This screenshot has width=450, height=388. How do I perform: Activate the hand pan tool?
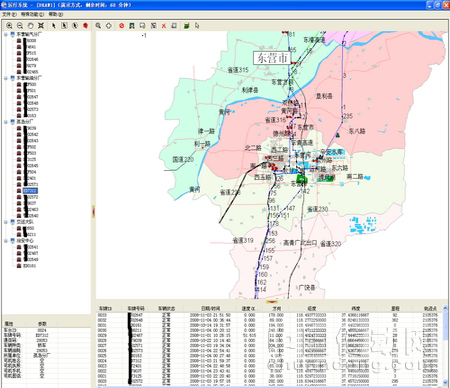[x=30, y=26]
